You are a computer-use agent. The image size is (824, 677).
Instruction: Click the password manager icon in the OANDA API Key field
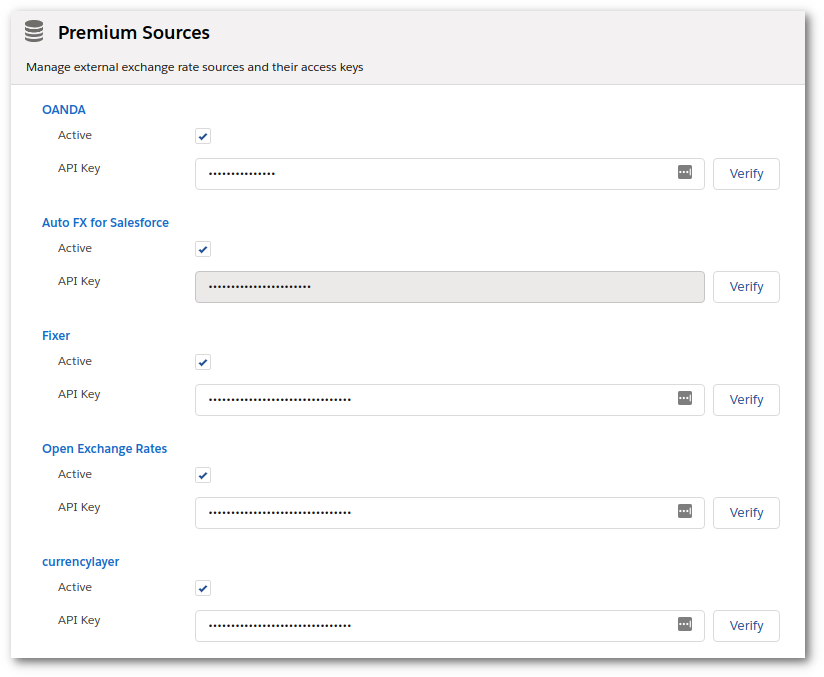click(x=684, y=172)
